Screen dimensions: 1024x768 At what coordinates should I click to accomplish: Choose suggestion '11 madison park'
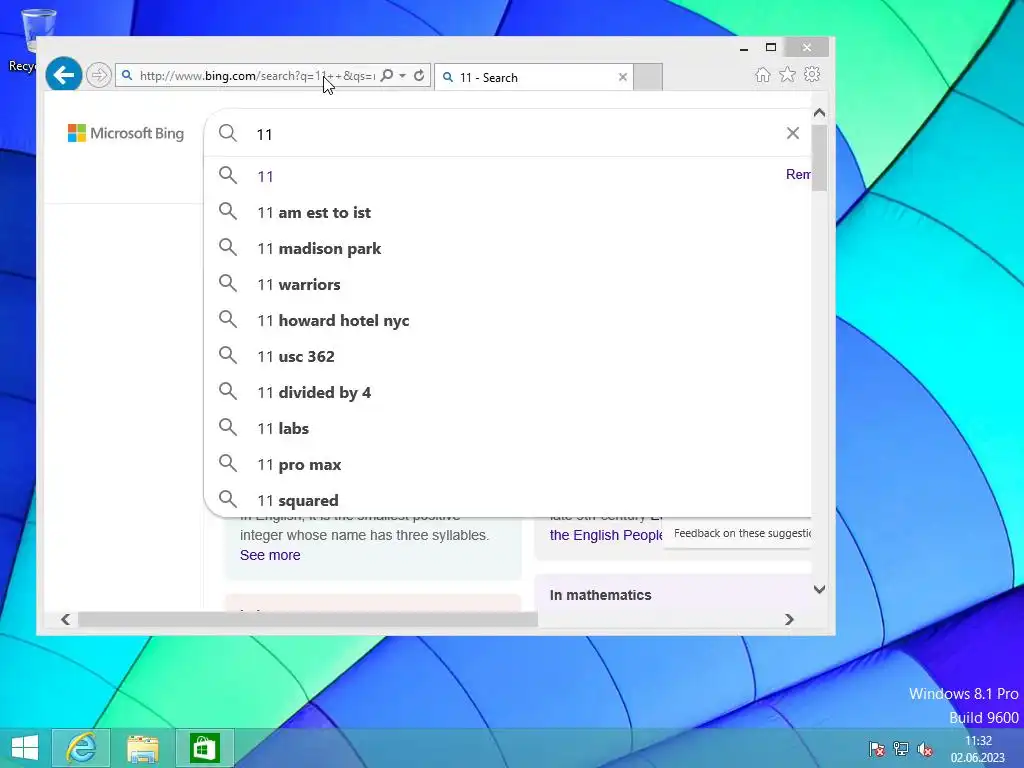(x=319, y=248)
